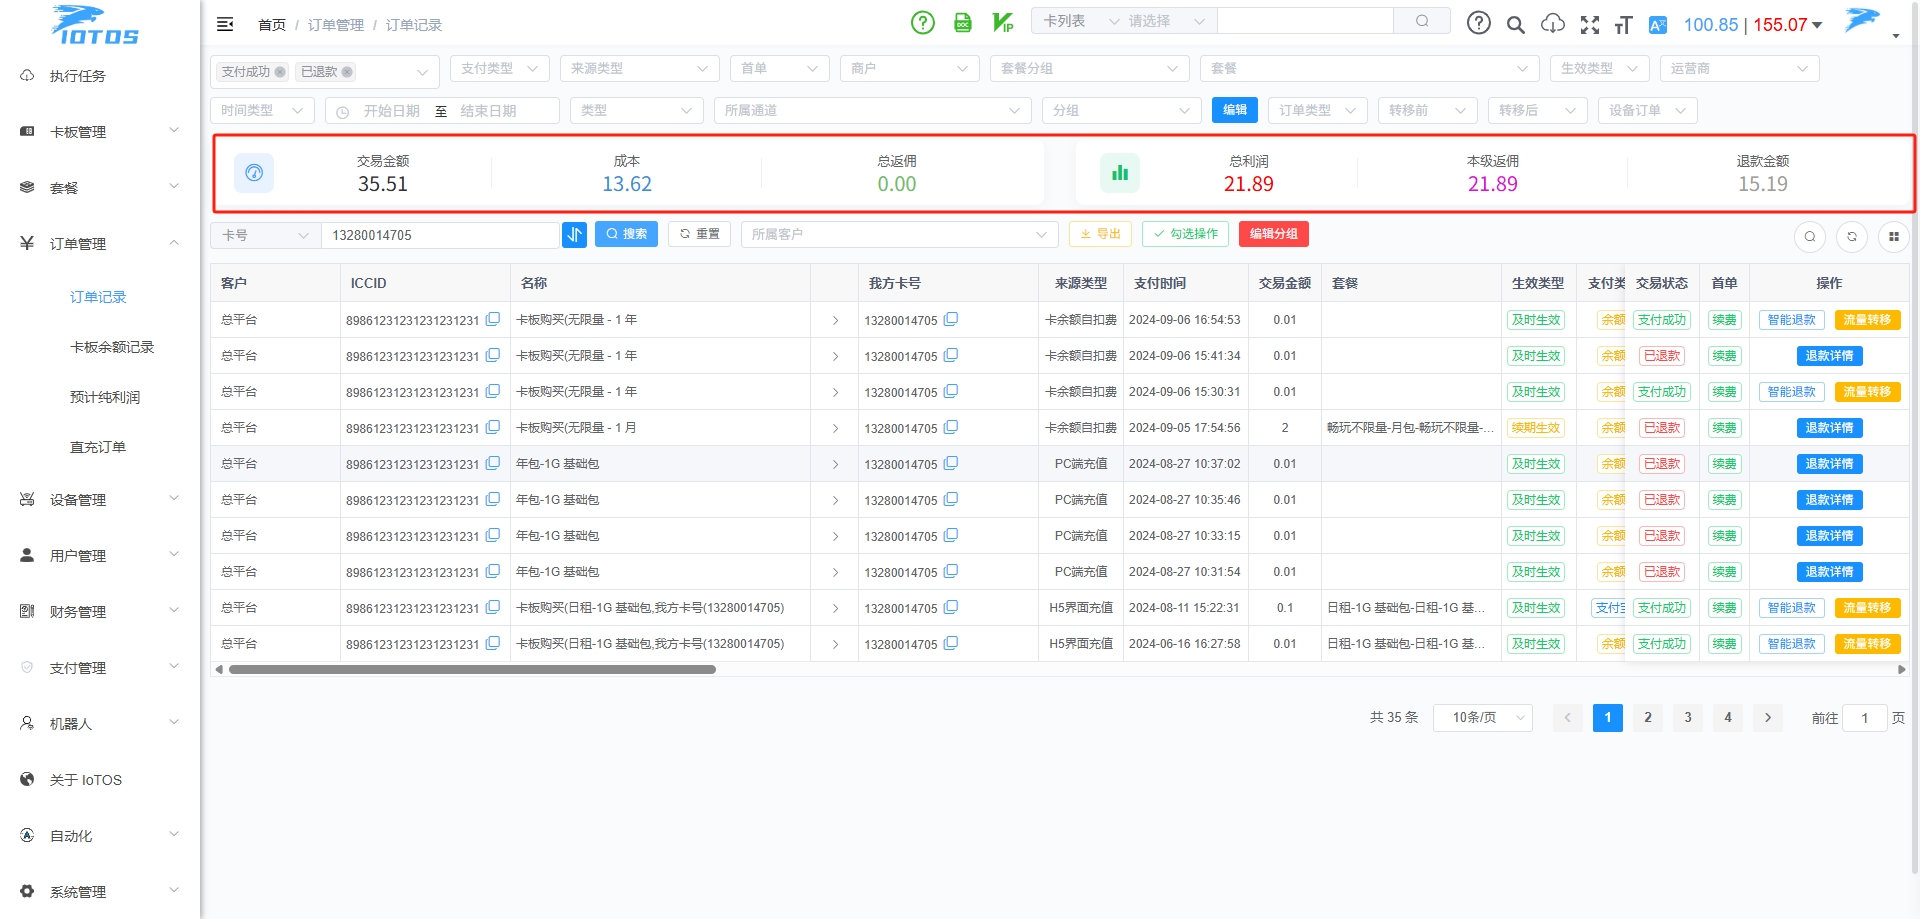Open 卡板余额记录 in the sidebar
This screenshot has height=919, width=1920.
tap(112, 347)
